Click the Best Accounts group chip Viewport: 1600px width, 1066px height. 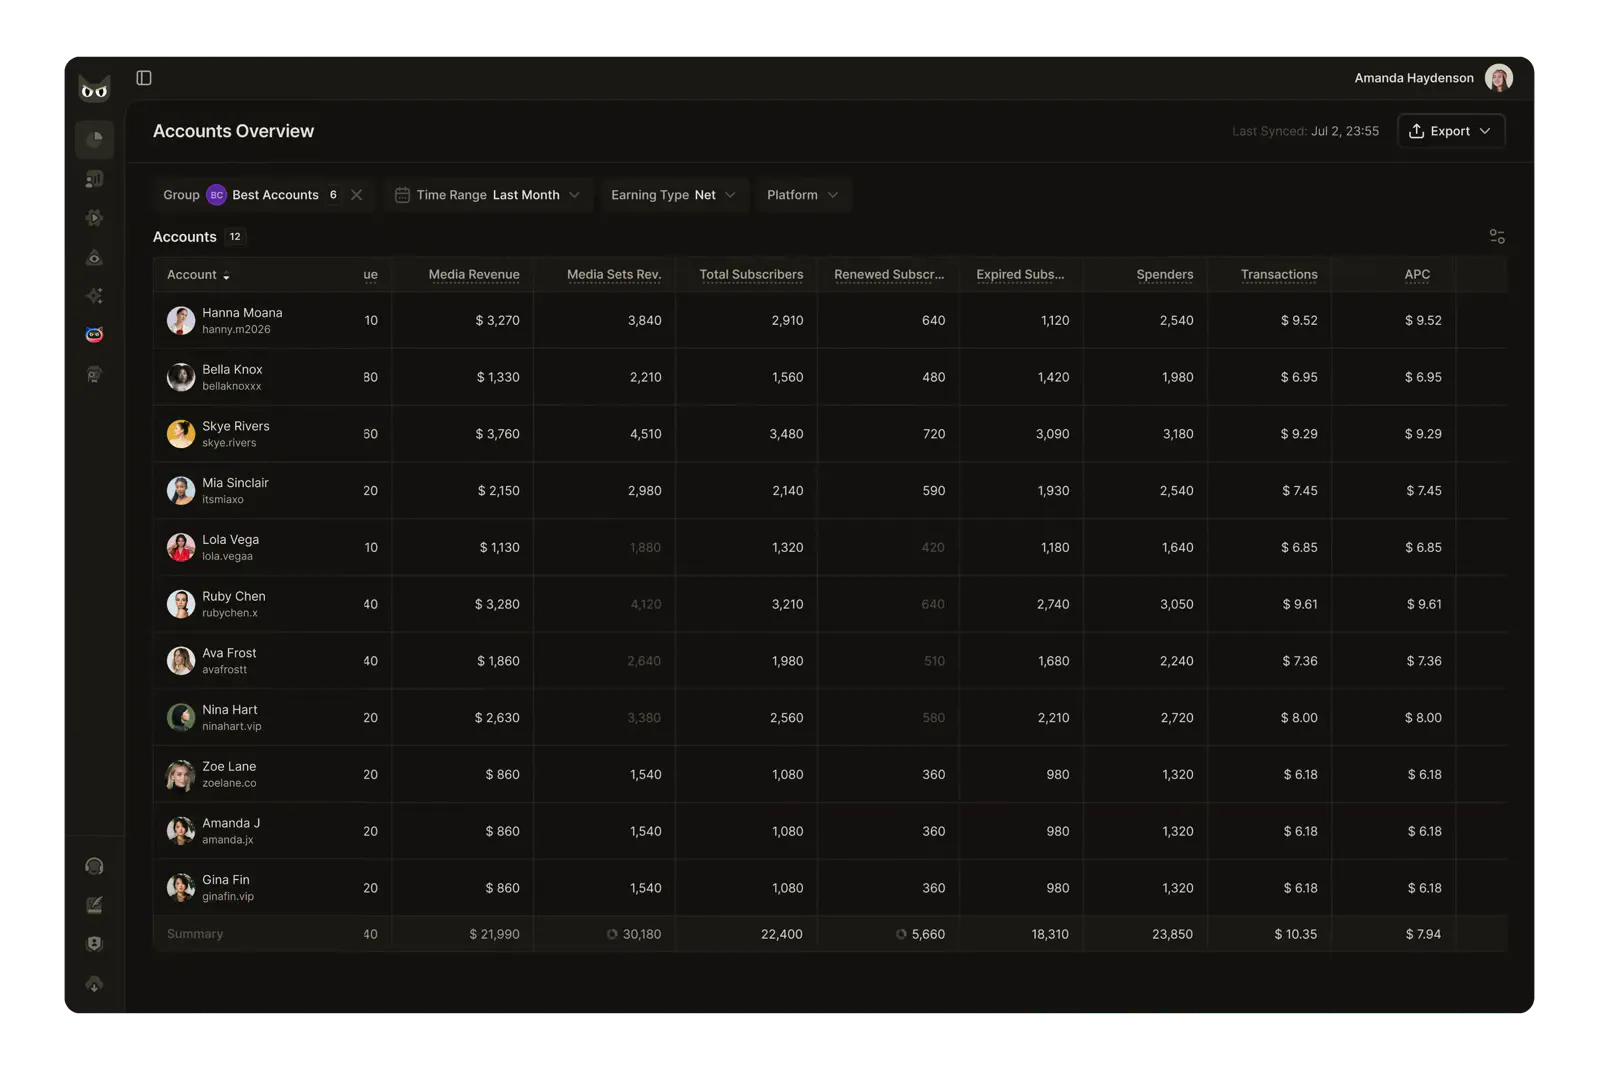(263, 195)
